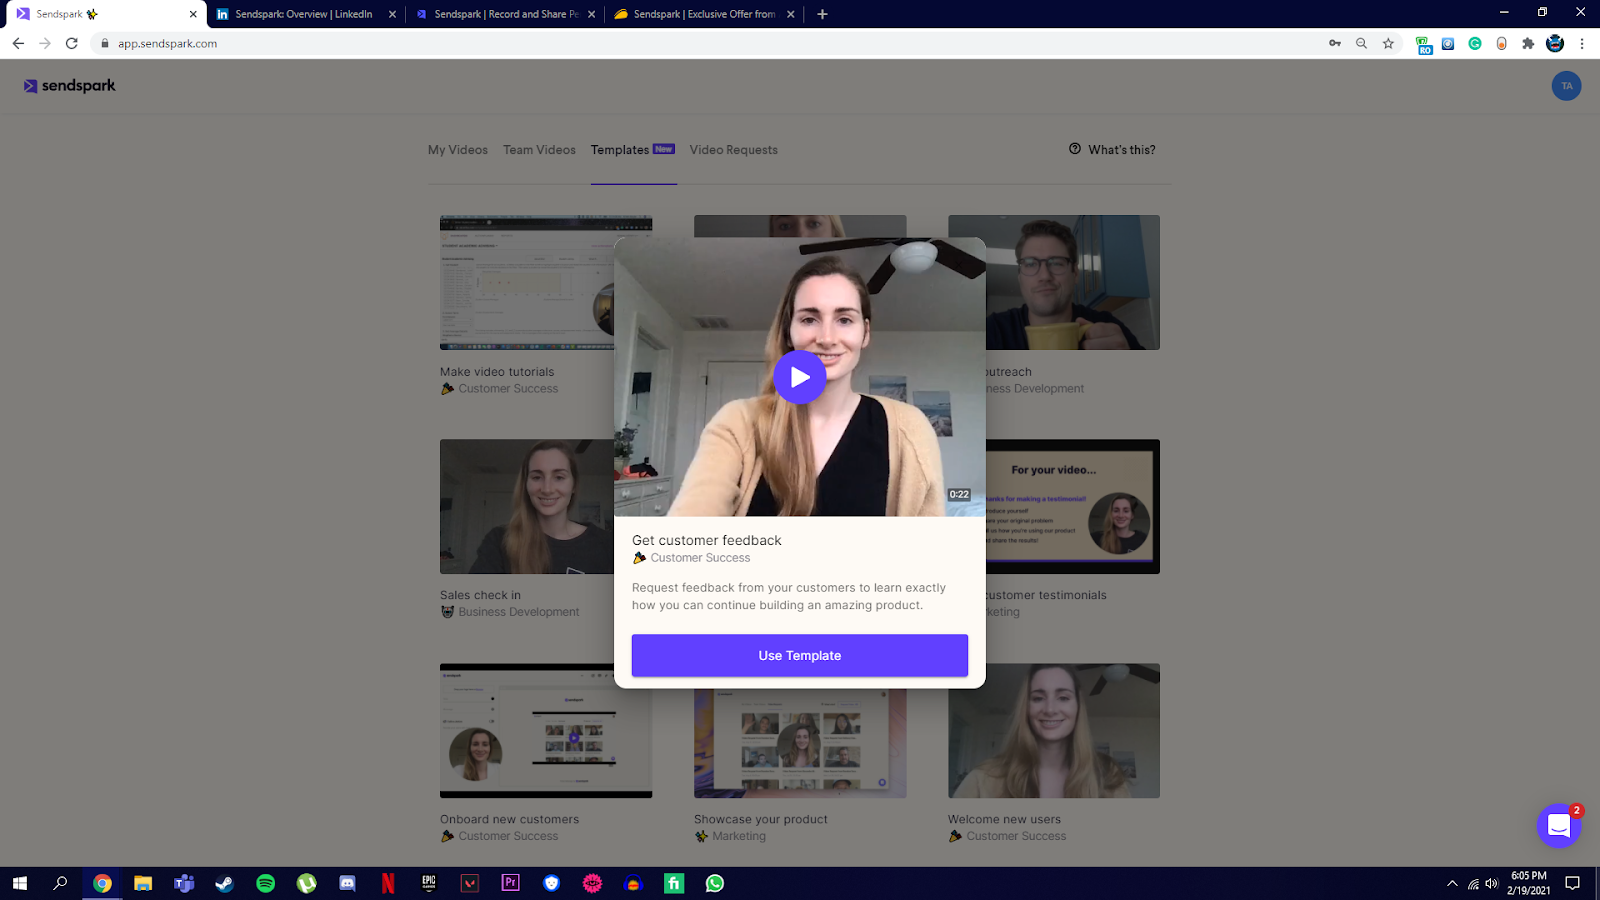Viewport: 1600px width, 900px height.
Task: Go back in browser history
Action: [18, 43]
